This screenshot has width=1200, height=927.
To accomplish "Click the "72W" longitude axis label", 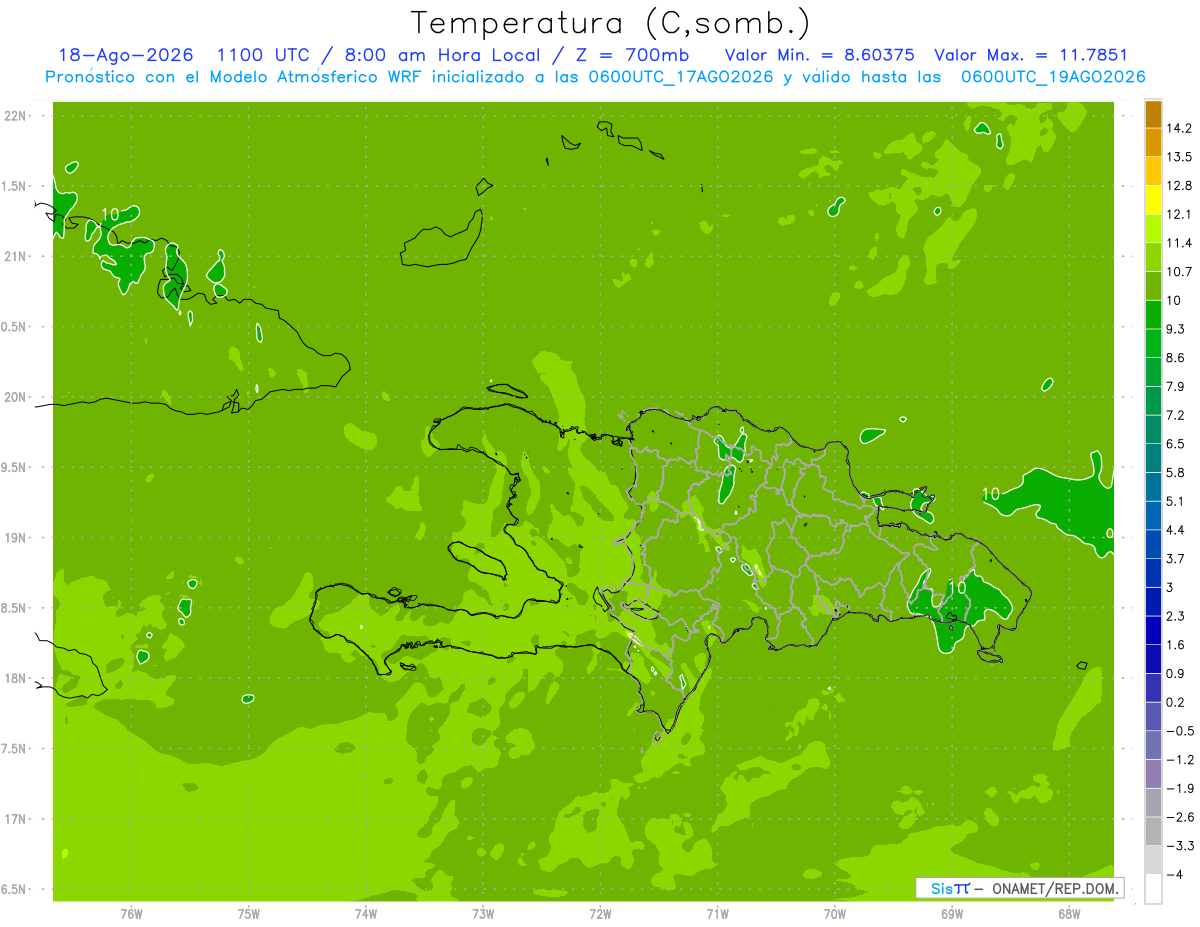I will (601, 913).
